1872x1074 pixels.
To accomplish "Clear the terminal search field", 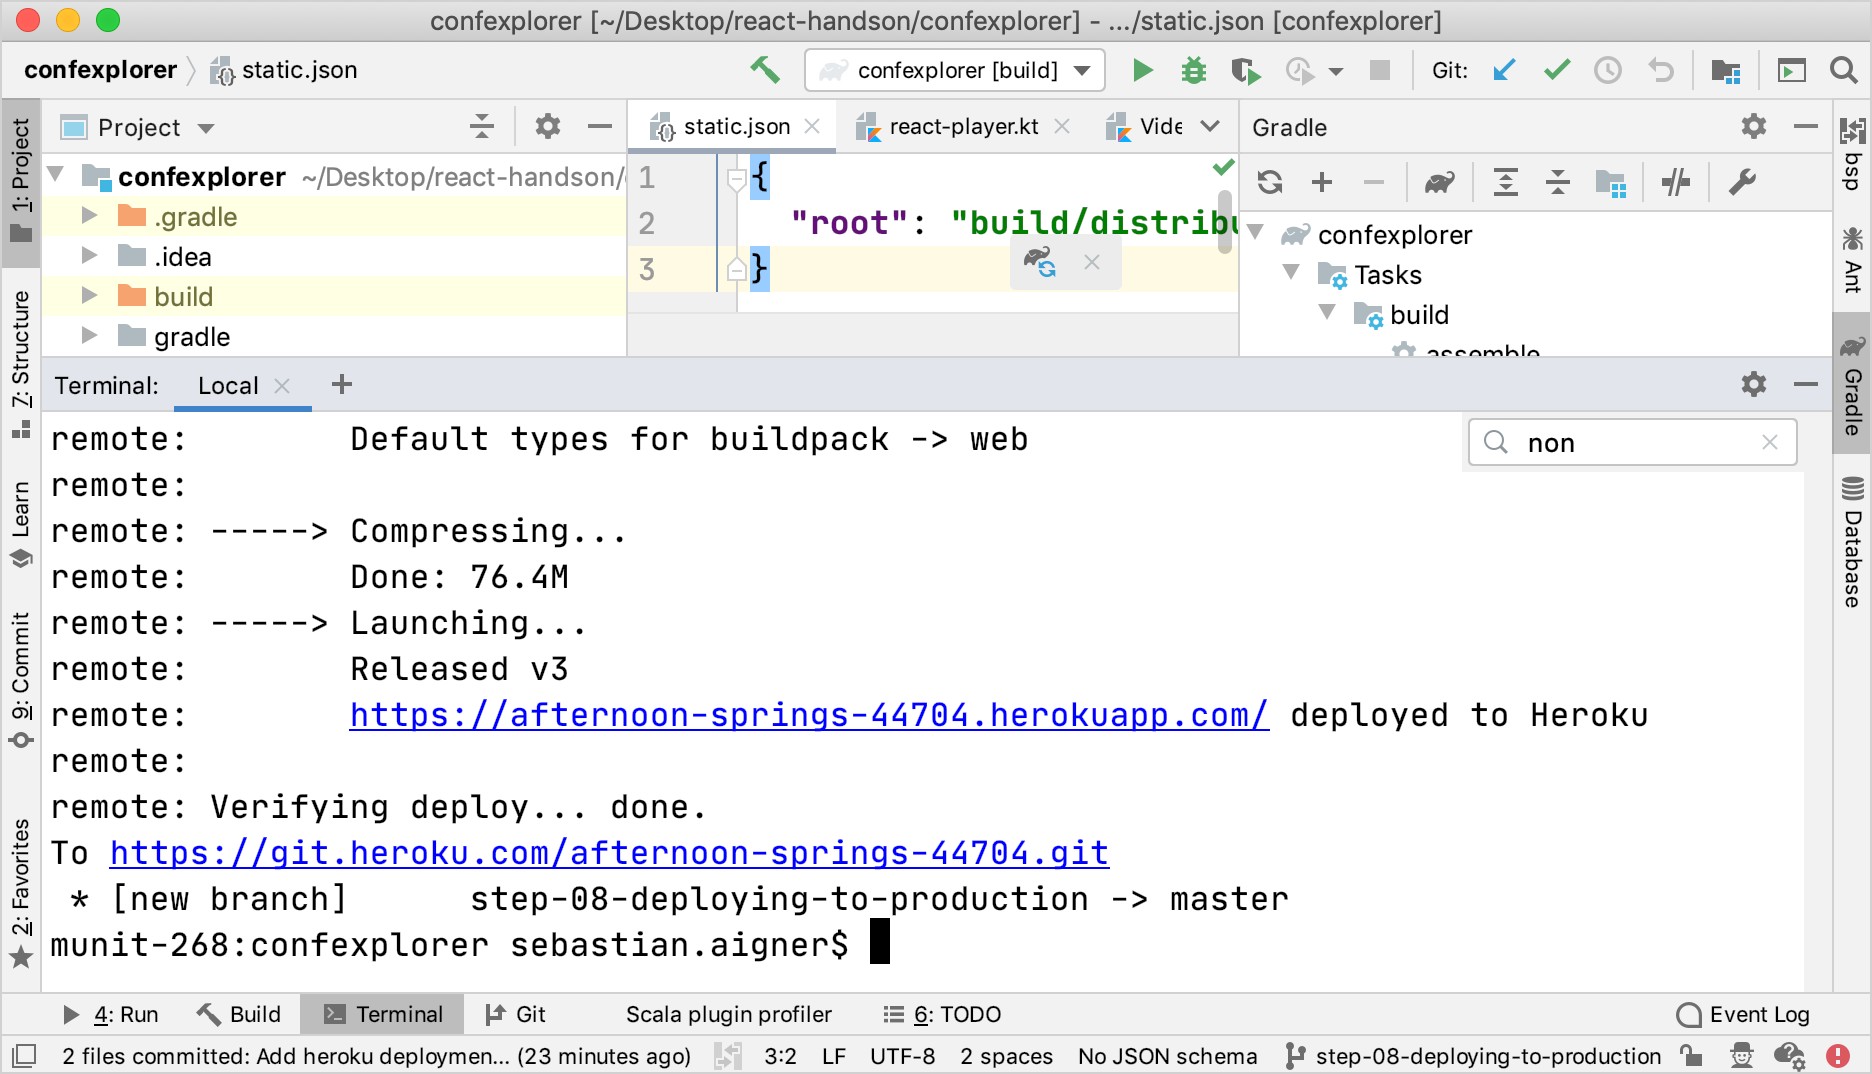I will [x=1770, y=442].
